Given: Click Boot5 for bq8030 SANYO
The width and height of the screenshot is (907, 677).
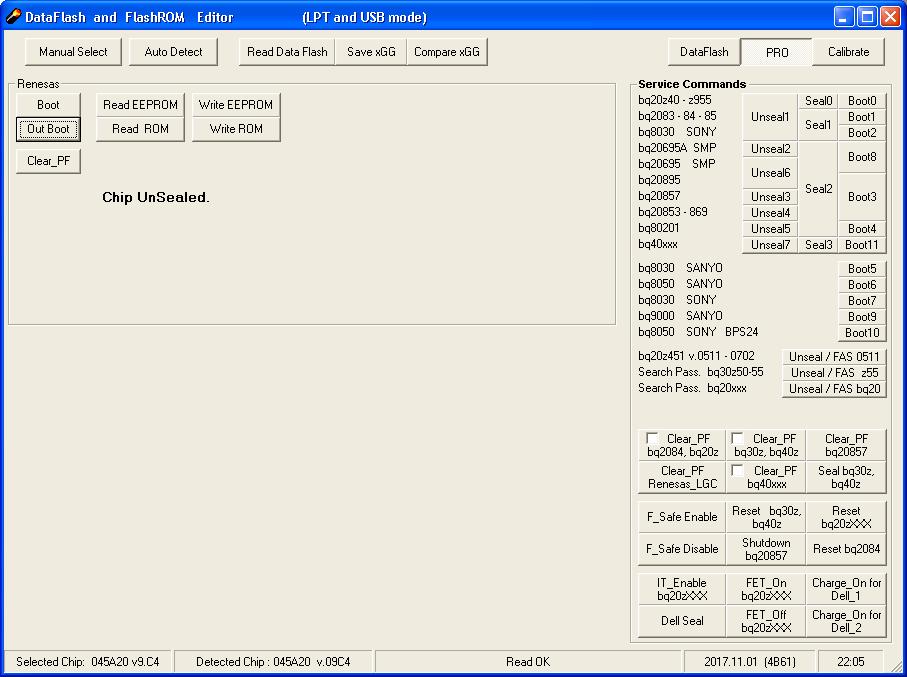Looking at the screenshot, I should tap(862, 268).
